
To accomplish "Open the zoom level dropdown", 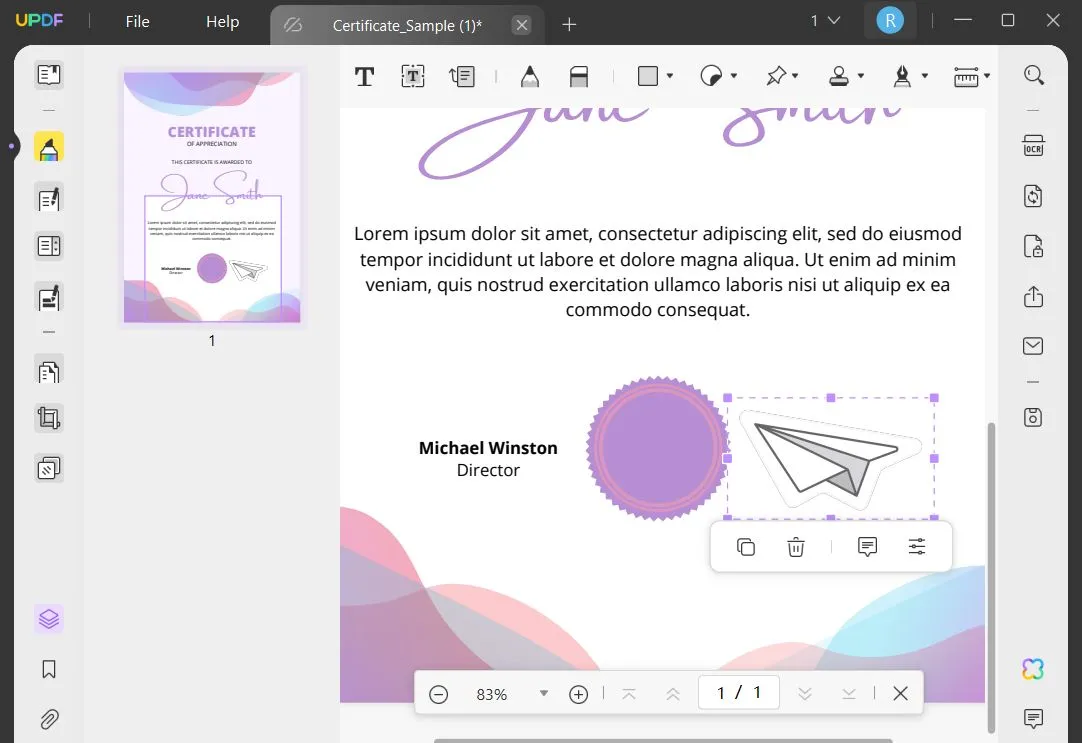I will (x=543, y=692).
